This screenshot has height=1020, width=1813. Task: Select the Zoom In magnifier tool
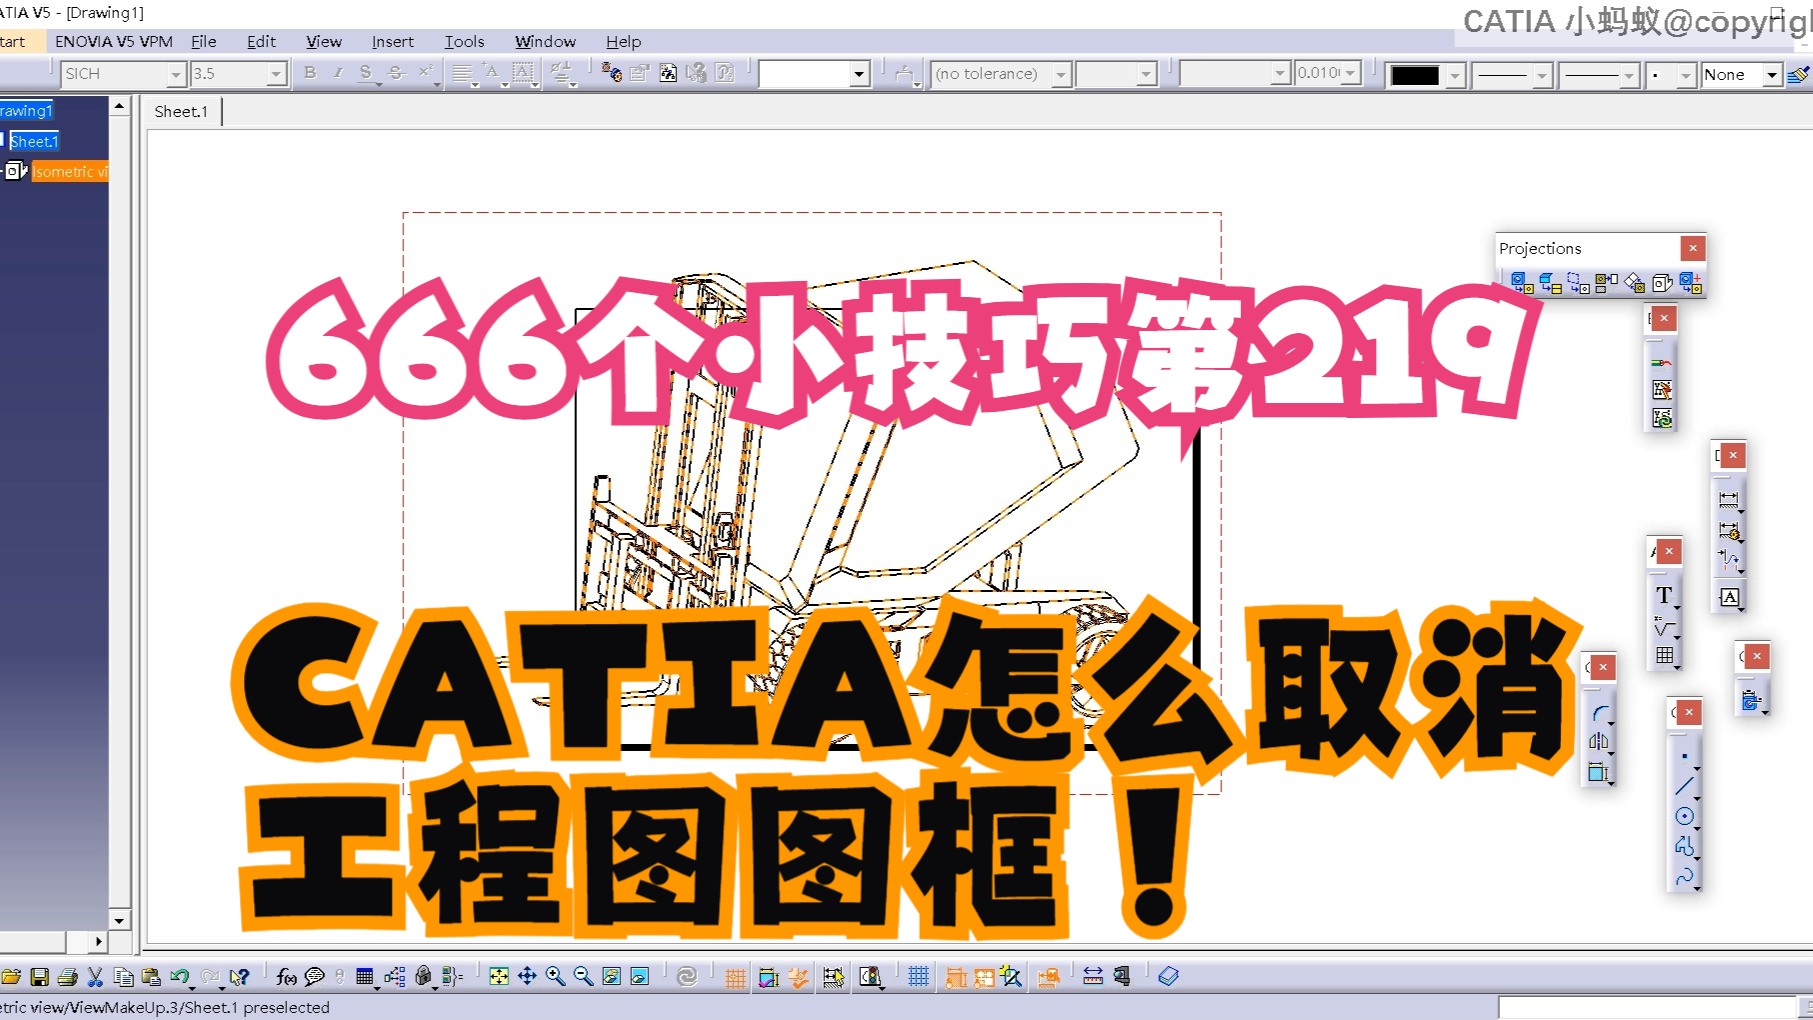pos(553,975)
